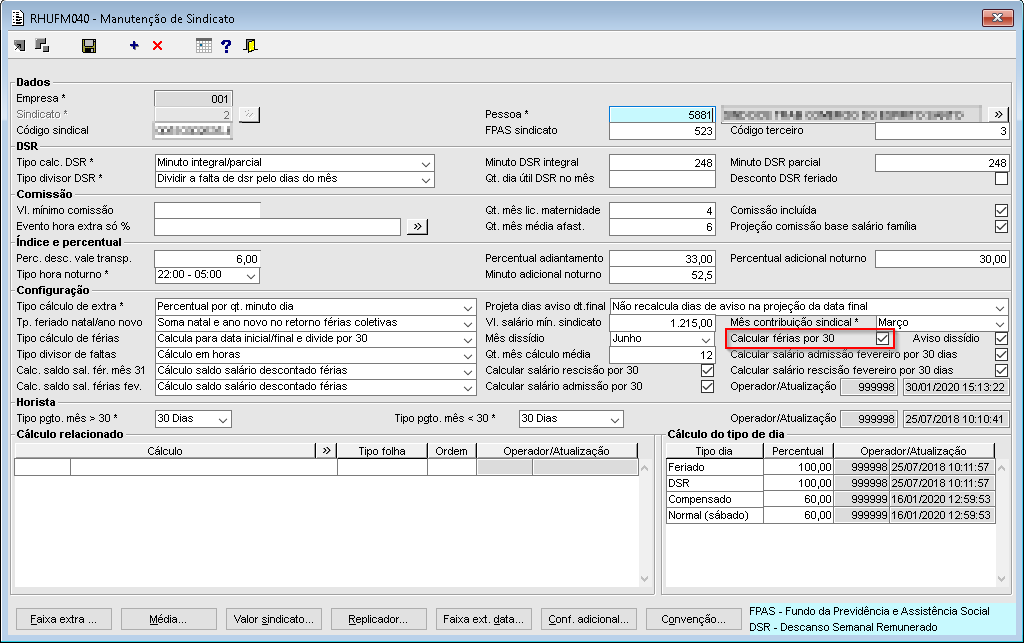The height and width of the screenshot is (644, 1024).
Task: Open Tp. feriado natal/ano novo dropdown
Action: coord(468,323)
